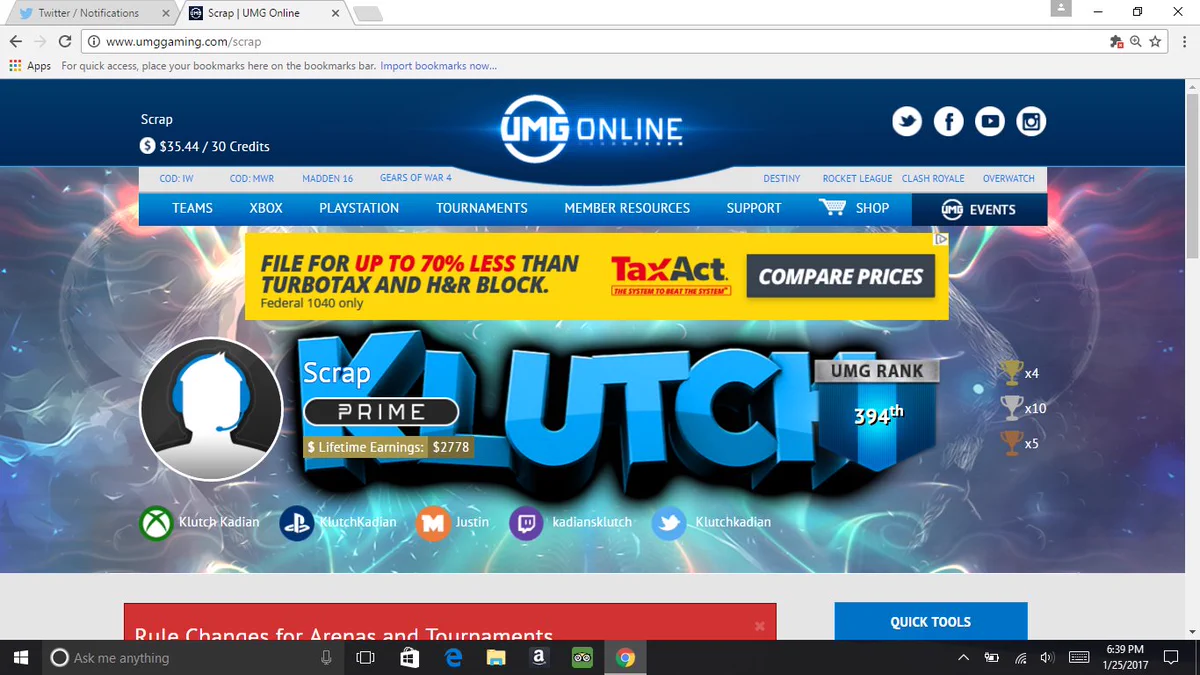Open Task View on taskbar
The image size is (1200, 675).
click(365, 657)
